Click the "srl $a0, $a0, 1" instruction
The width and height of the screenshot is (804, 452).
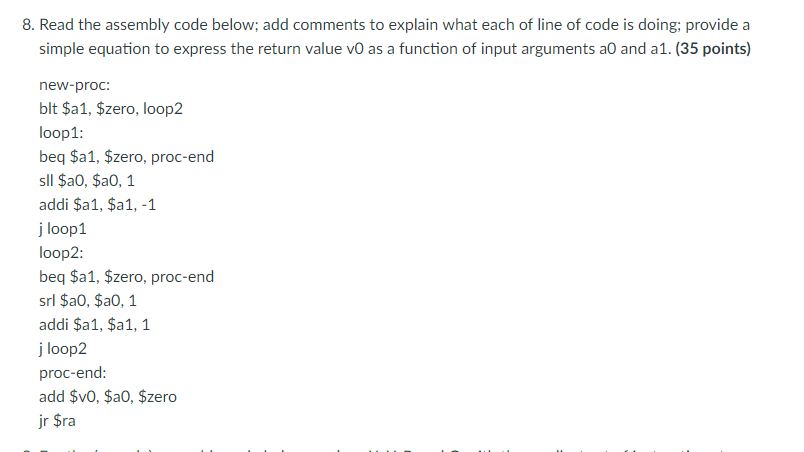point(88,301)
